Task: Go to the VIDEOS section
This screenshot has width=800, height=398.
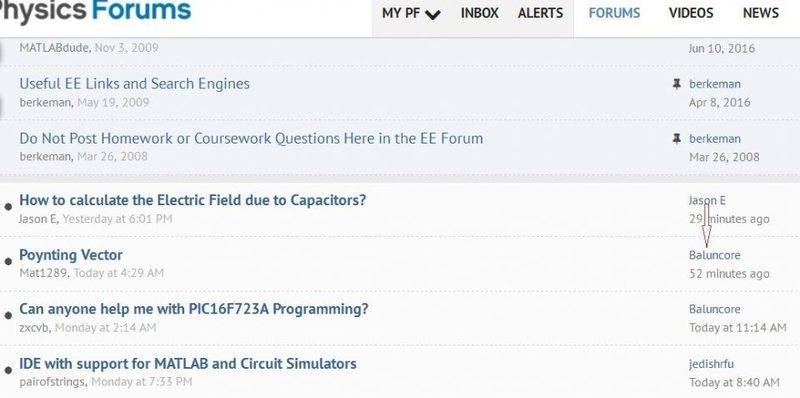Action: [691, 13]
